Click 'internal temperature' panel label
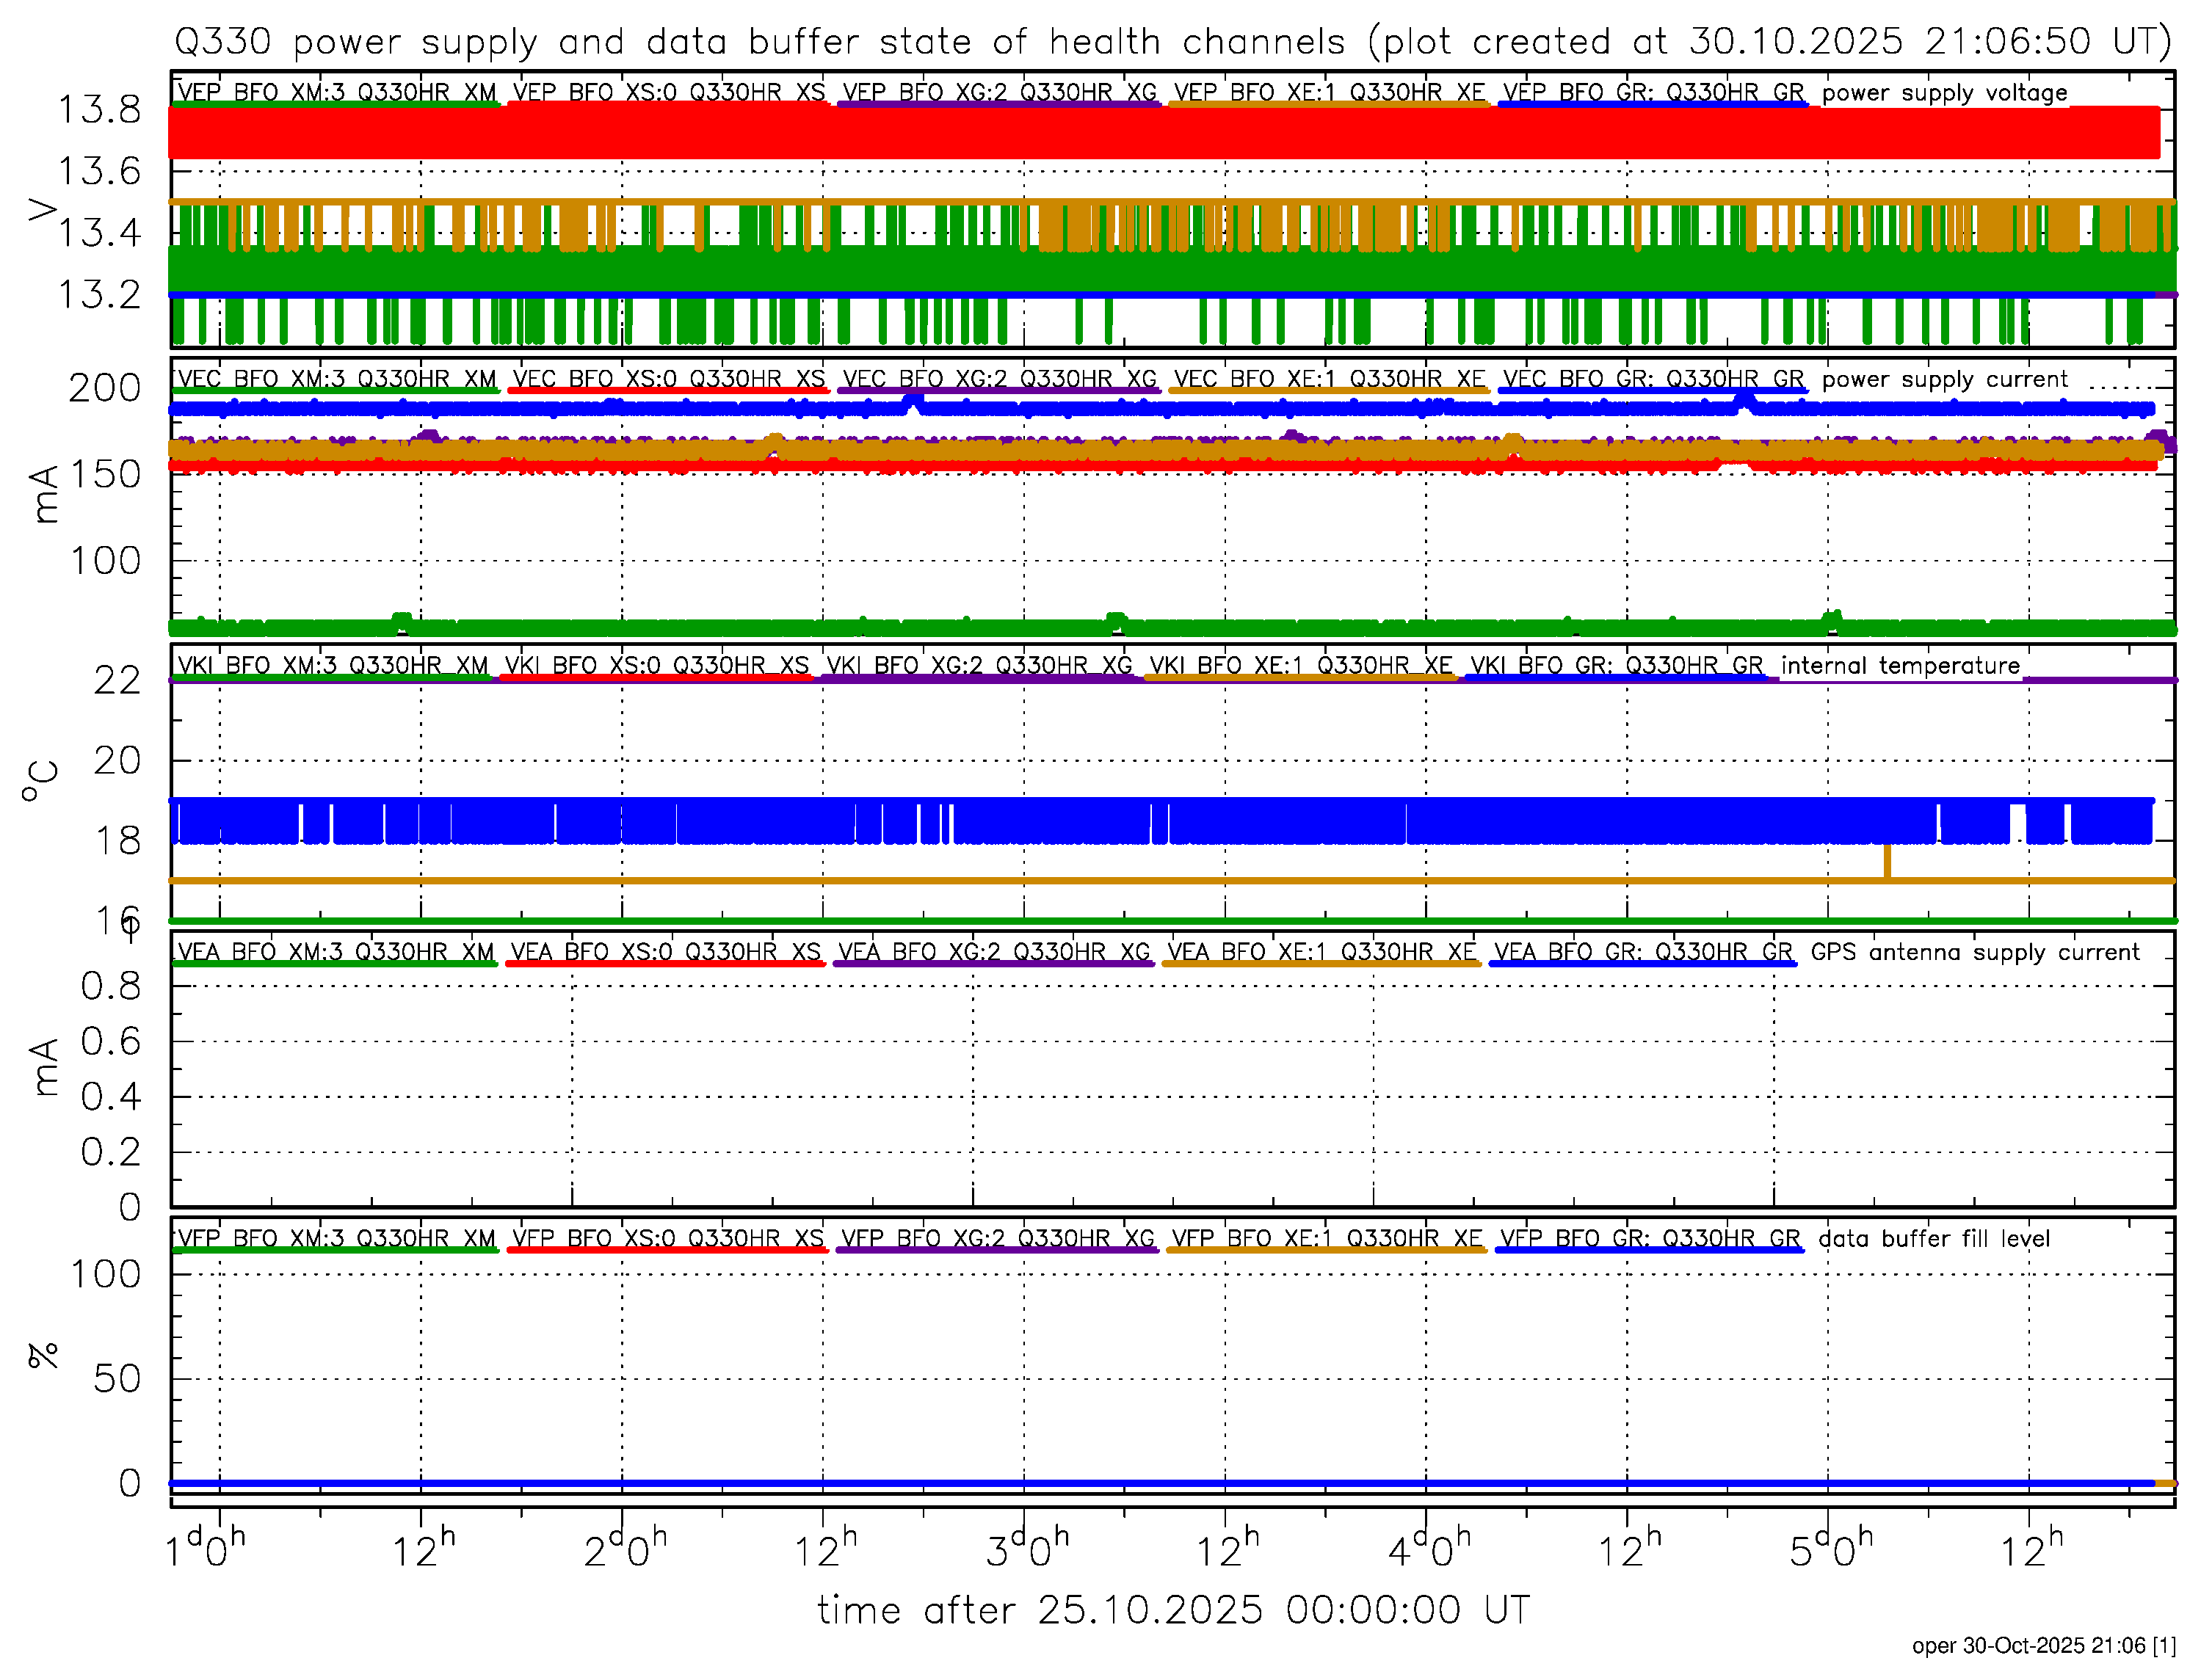This screenshot has width=2201, height=1680. [1899, 666]
